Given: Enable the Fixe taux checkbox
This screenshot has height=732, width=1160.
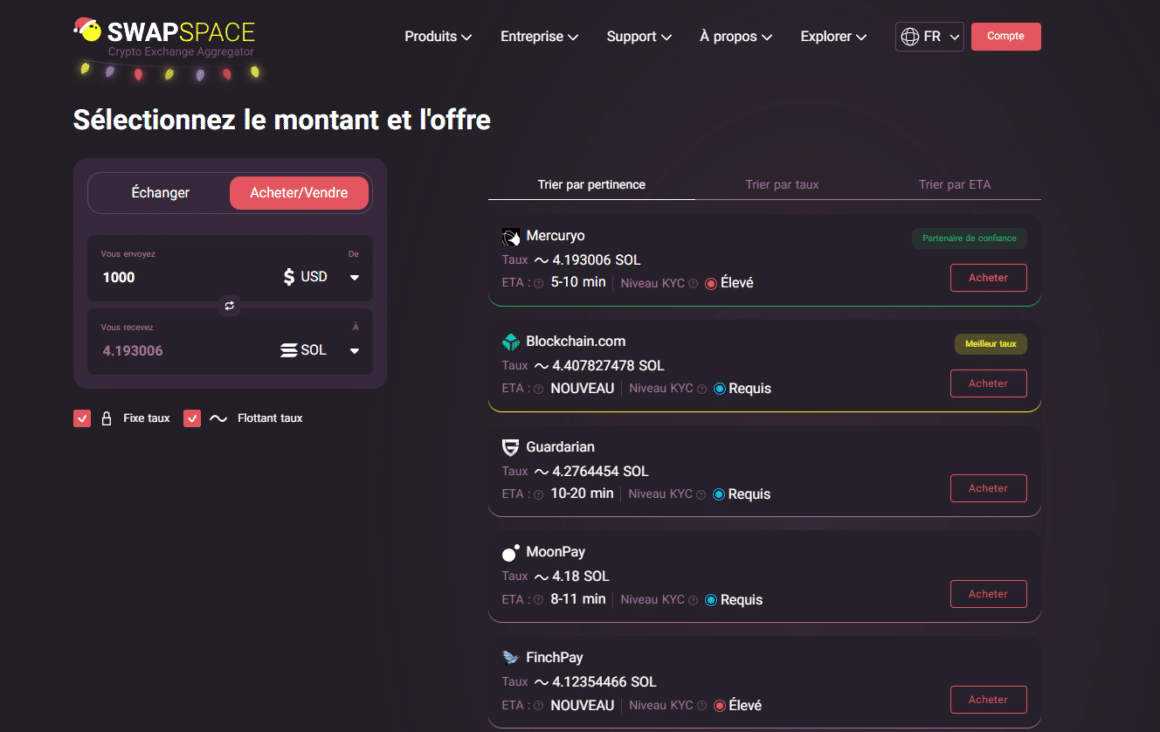Looking at the screenshot, I should [x=82, y=418].
